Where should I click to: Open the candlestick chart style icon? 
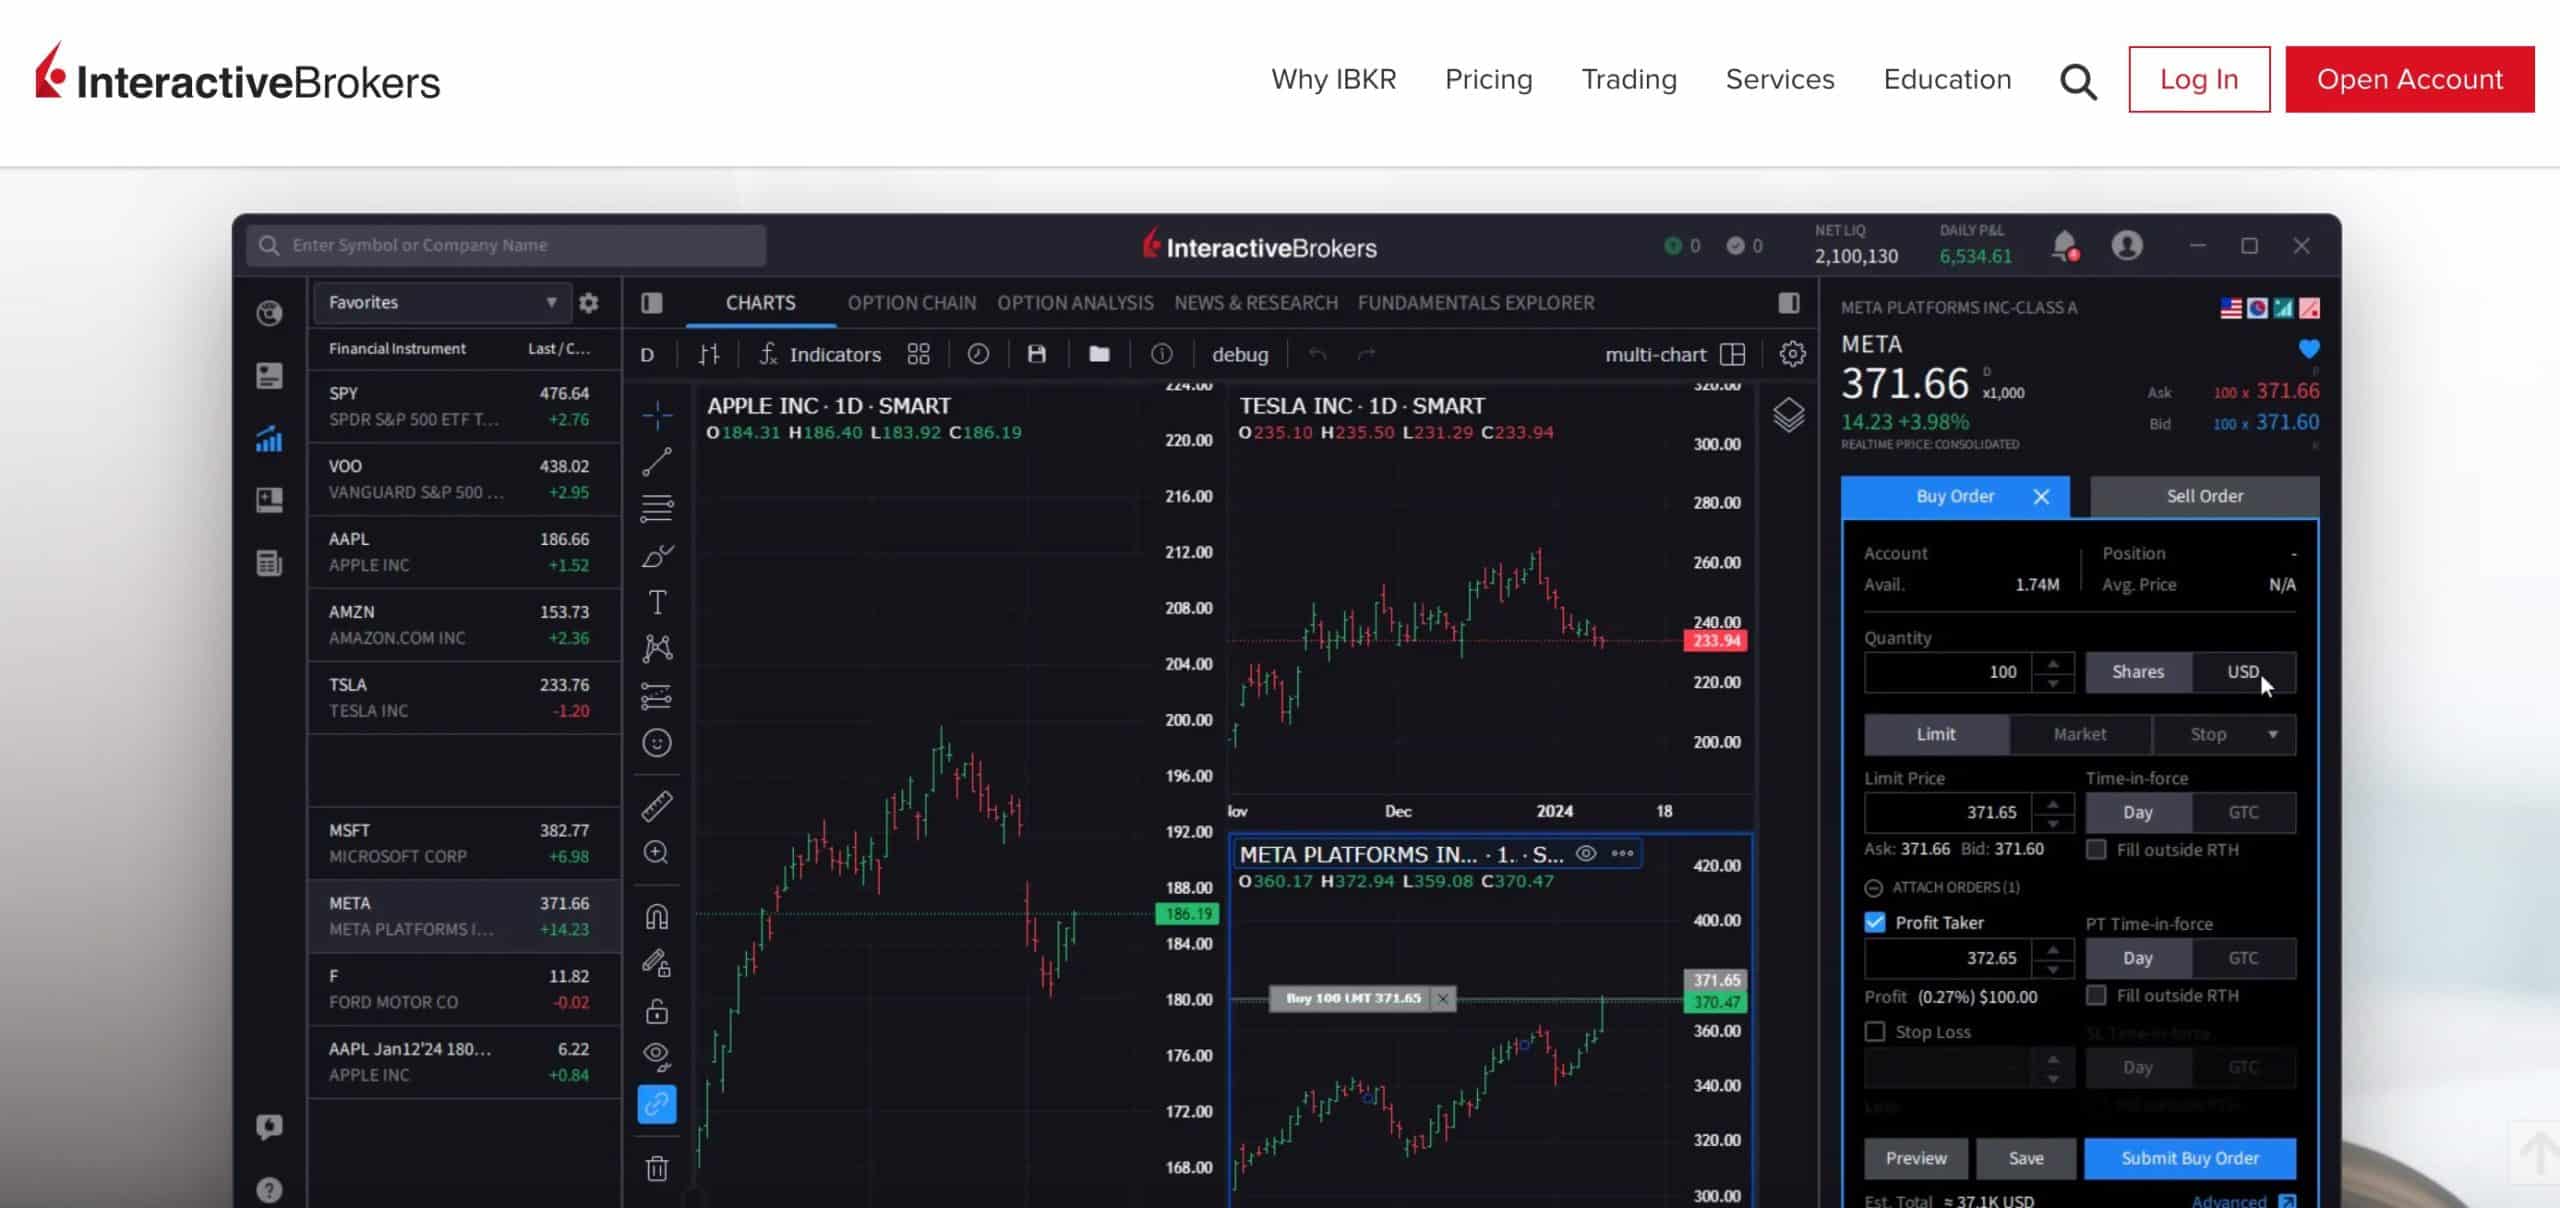tap(709, 354)
